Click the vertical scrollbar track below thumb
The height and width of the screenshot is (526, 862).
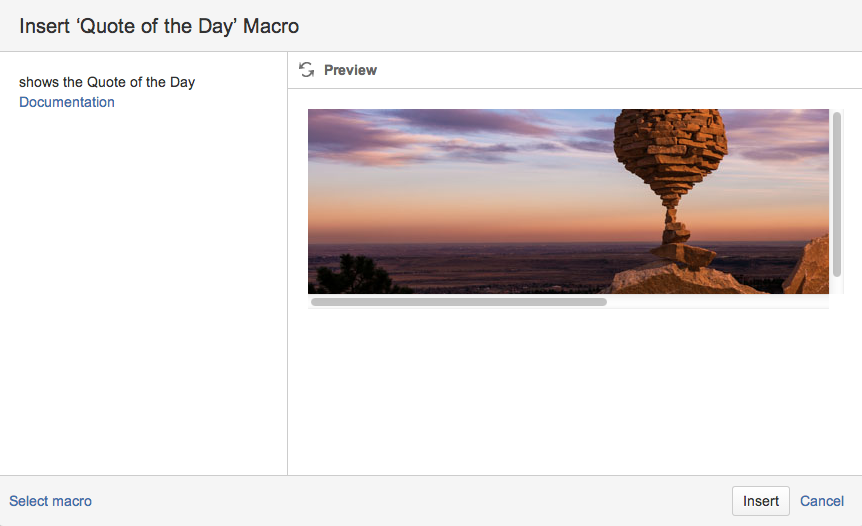(837, 287)
